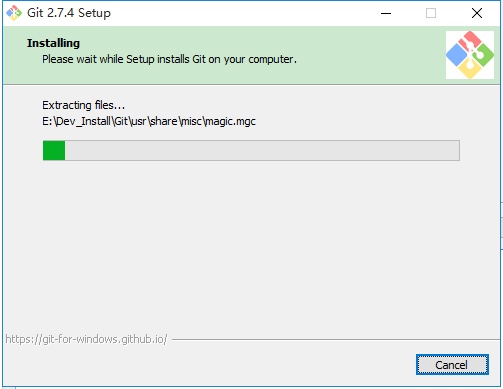The image size is (503, 389).
Task: Cancel the Git installation
Action: pos(452,365)
